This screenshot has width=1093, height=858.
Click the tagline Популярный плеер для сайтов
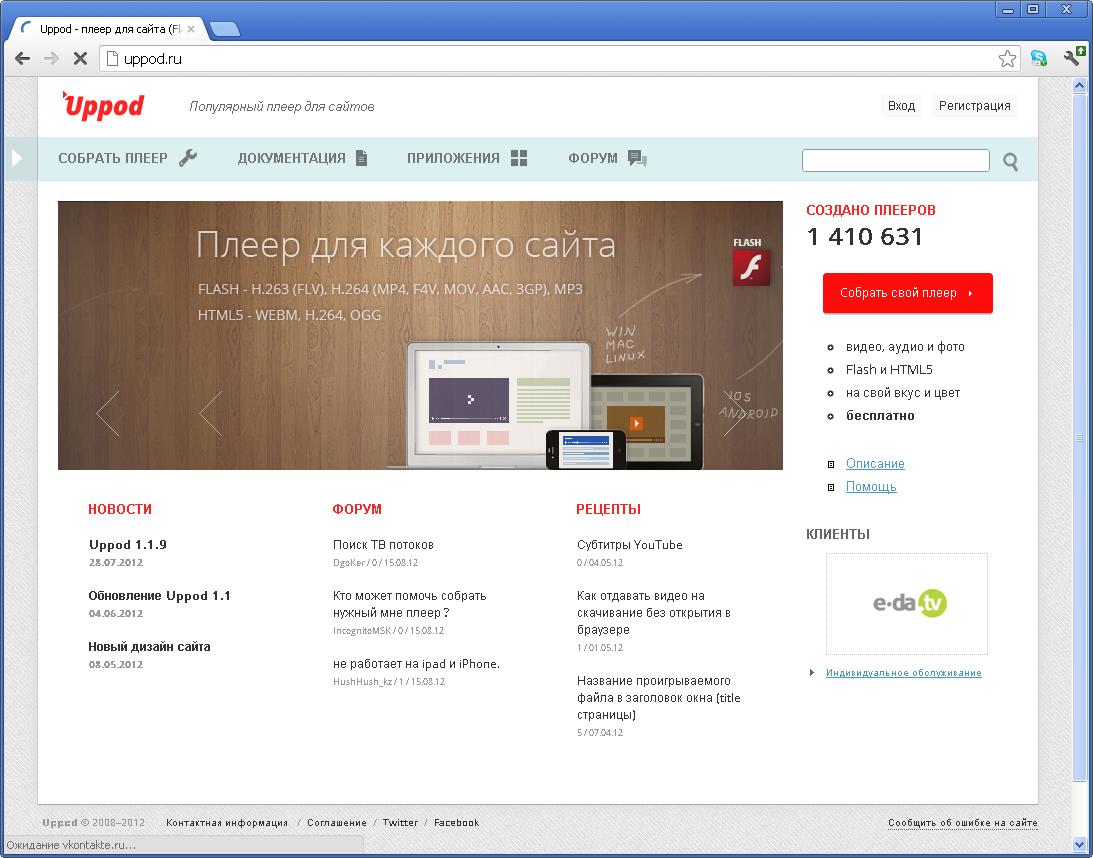(282, 107)
